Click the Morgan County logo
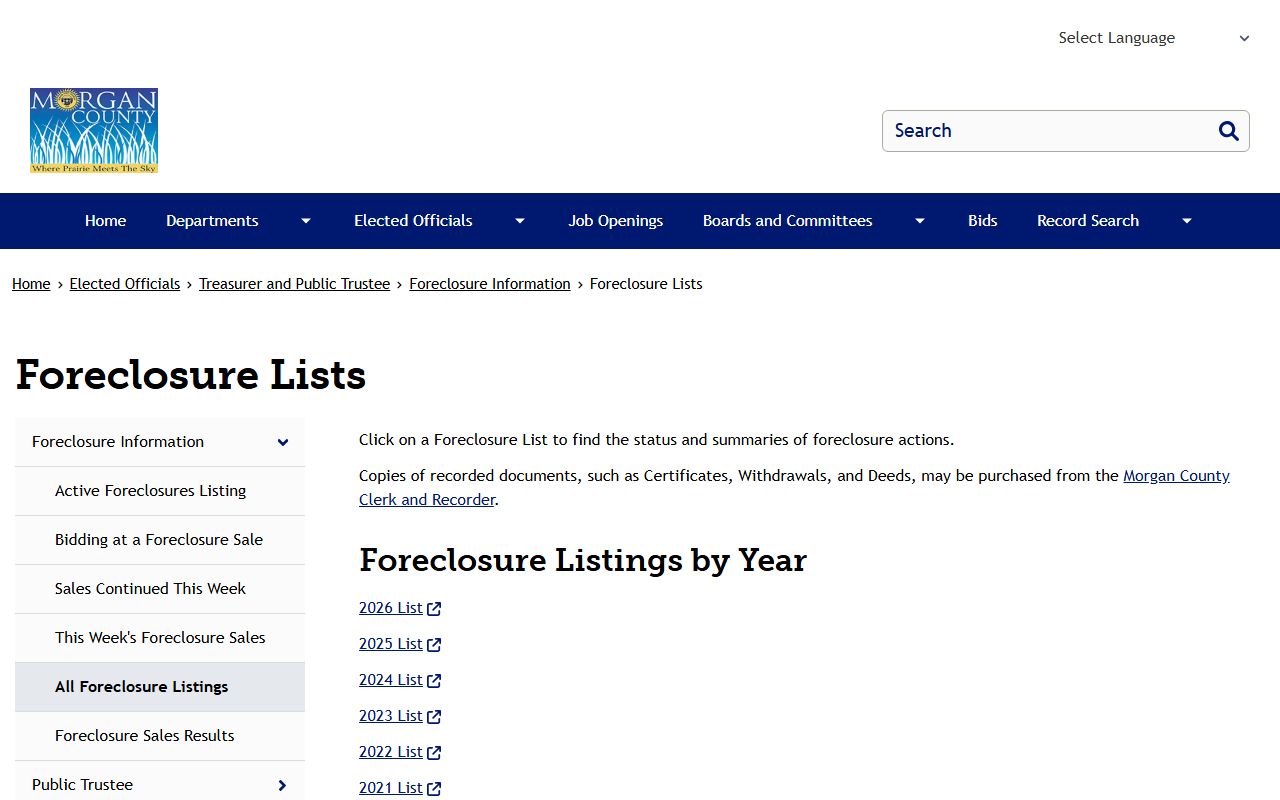The height and width of the screenshot is (800, 1280). tap(94, 131)
